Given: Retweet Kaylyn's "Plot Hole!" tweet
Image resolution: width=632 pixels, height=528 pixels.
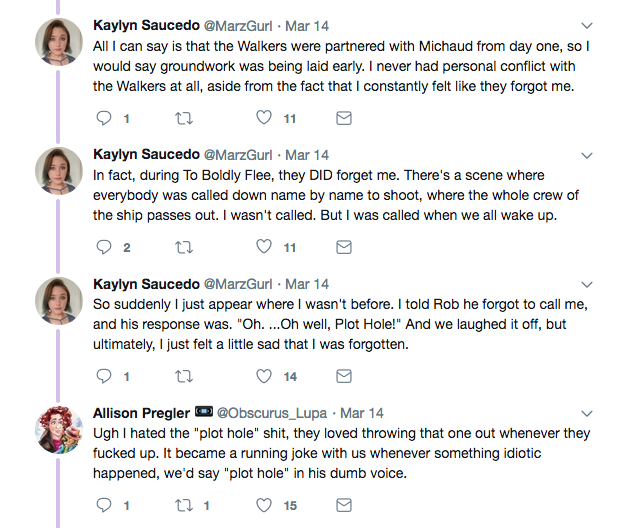Looking at the screenshot, I should point(184,376).
